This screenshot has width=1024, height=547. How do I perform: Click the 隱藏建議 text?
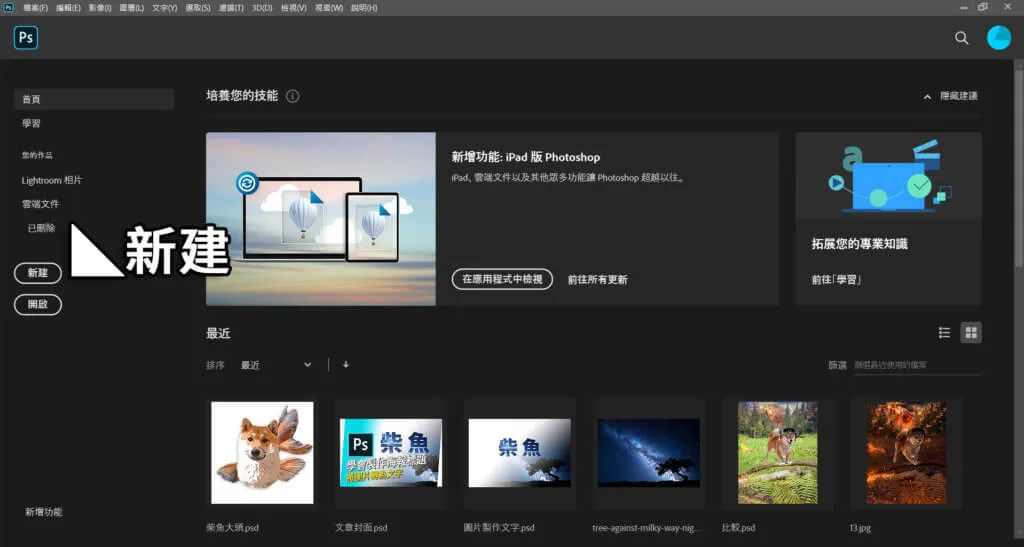pos(959,96)
